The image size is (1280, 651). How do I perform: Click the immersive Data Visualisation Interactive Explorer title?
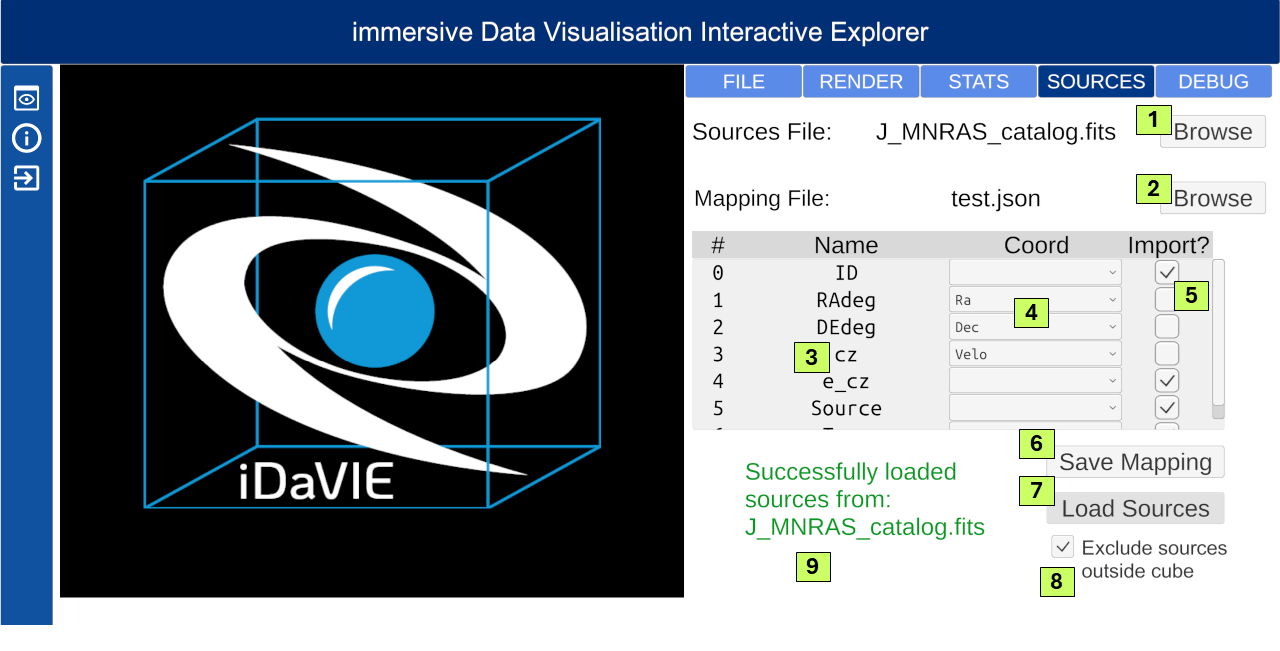pyautogui.click(x=640, y=32)
